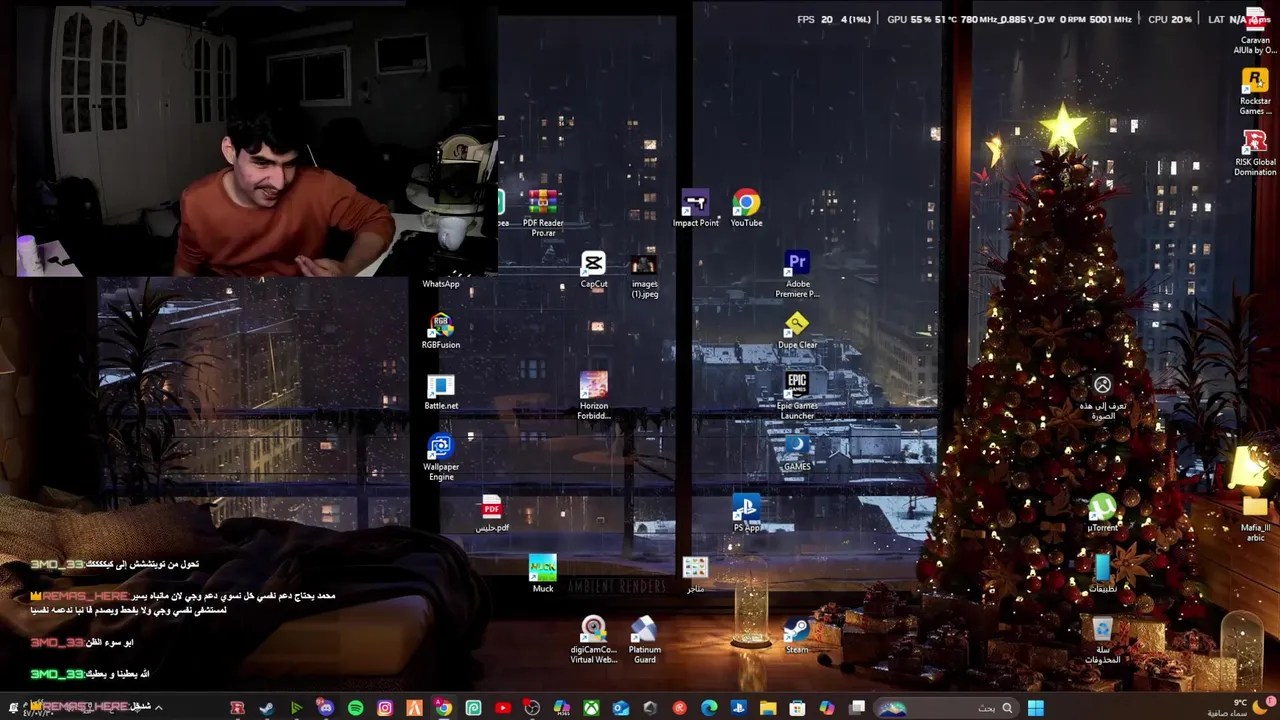Open Instagram on the taskbar
The width and height of the screenshot is (1280, 720).
pos(385,708)
